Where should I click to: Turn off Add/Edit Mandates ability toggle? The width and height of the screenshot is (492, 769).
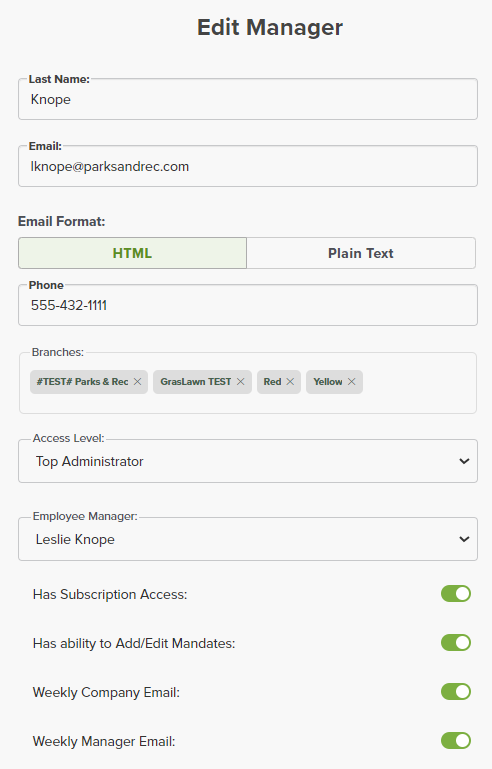pos(456,642)
